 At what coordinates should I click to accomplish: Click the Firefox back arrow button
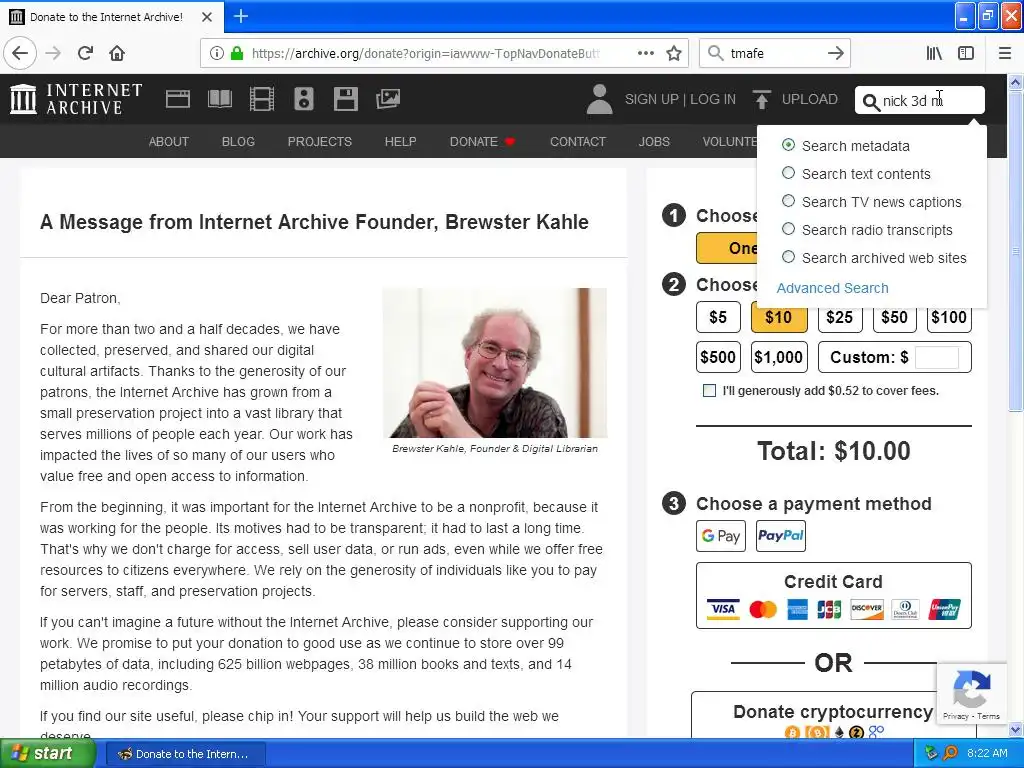(20, 53)
